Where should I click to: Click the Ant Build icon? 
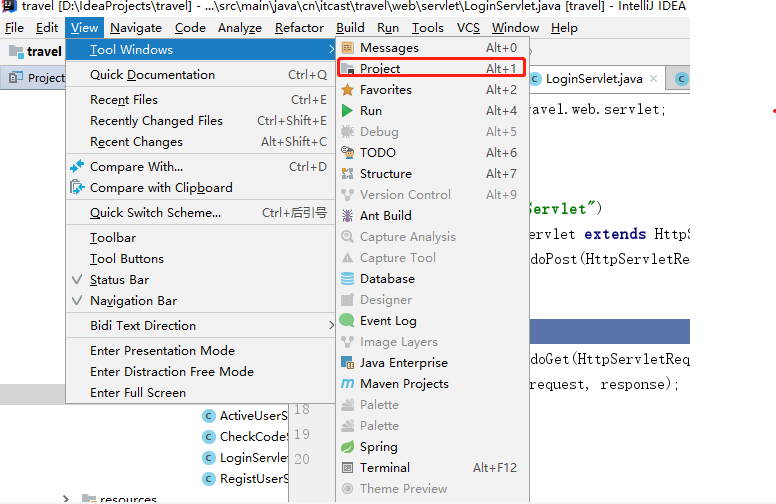[347, 216]
